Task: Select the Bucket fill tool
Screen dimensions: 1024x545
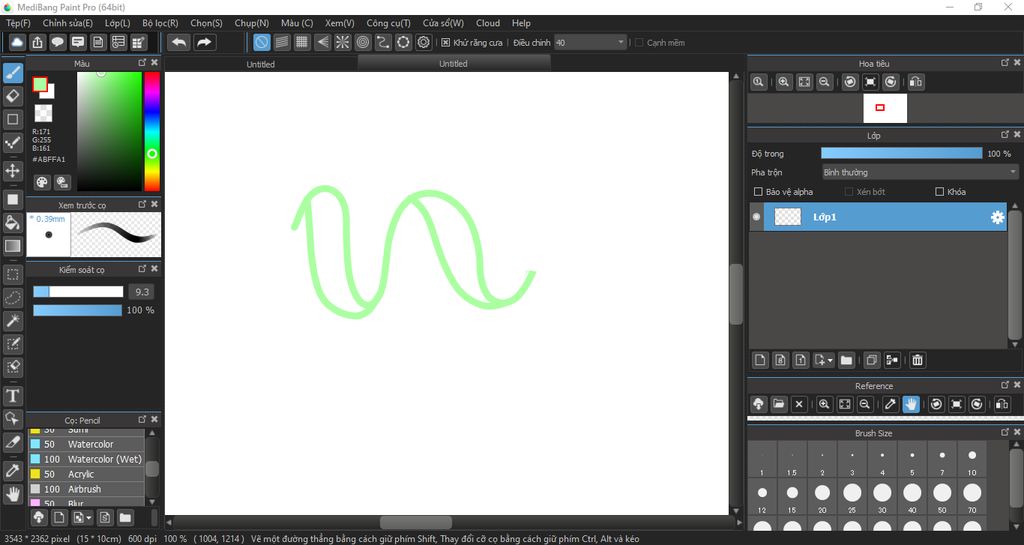Action: click(12, 223)
